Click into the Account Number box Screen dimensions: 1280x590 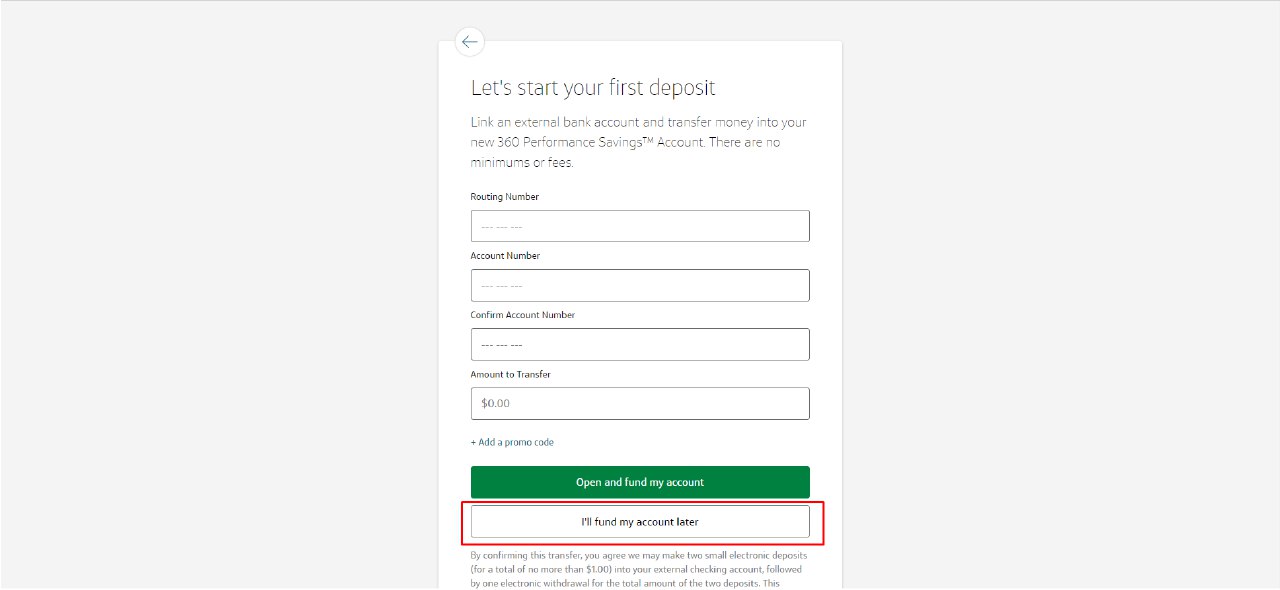click(640, 285)
